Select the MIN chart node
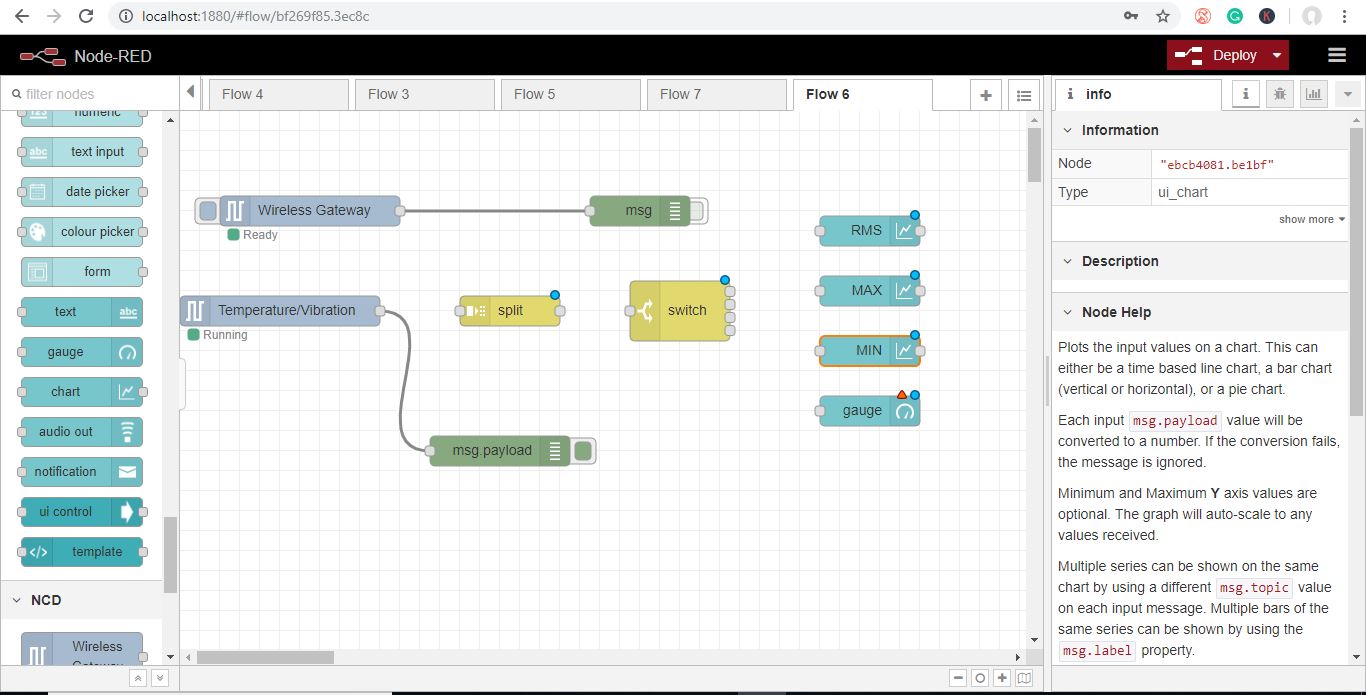1366x695 pixels. [870, 351]
